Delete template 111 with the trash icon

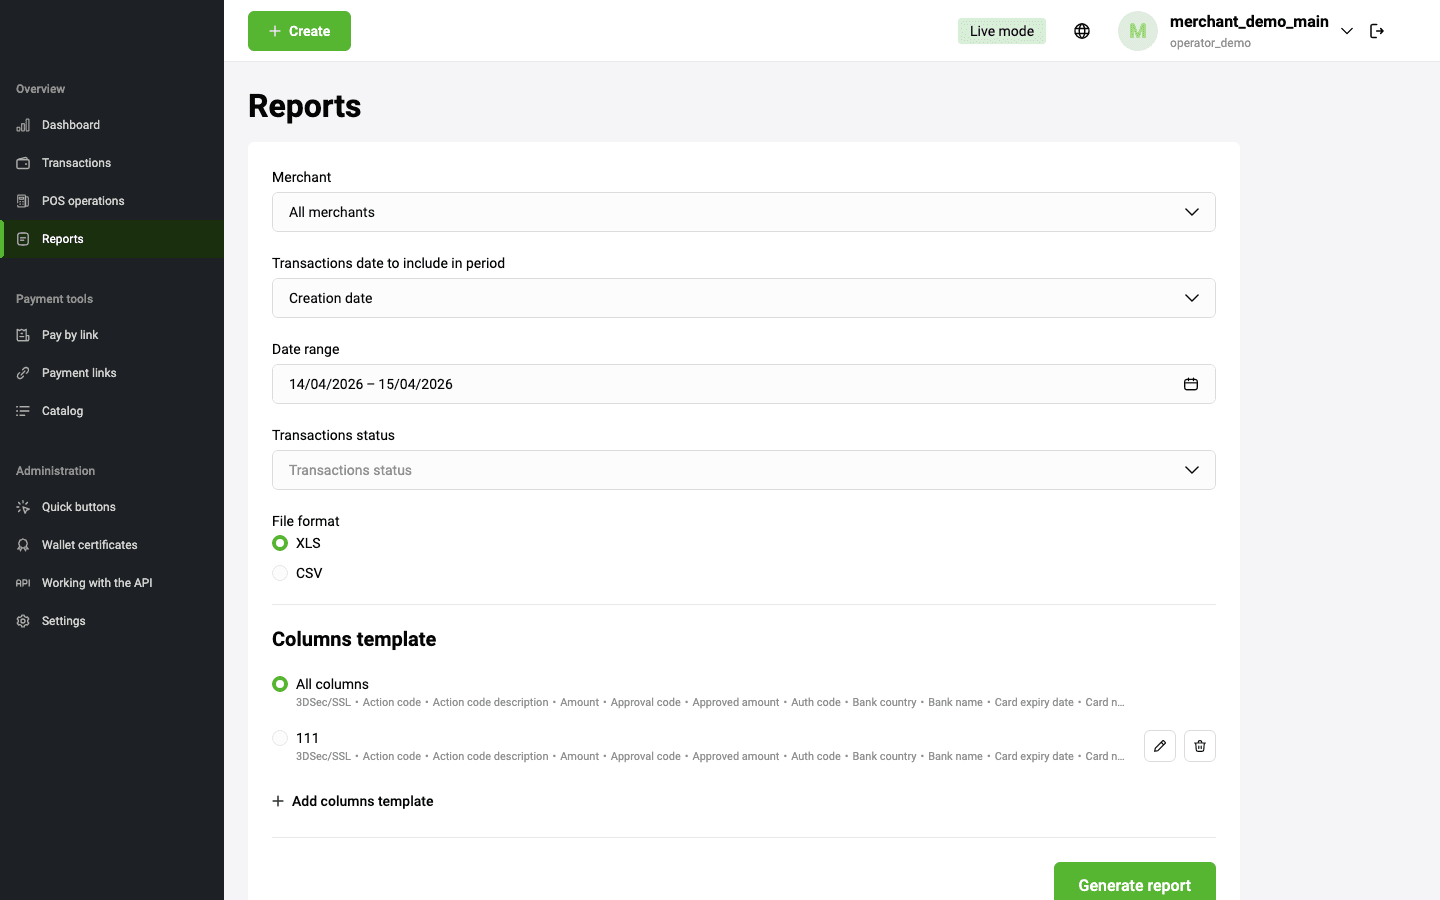point(1199,746)
